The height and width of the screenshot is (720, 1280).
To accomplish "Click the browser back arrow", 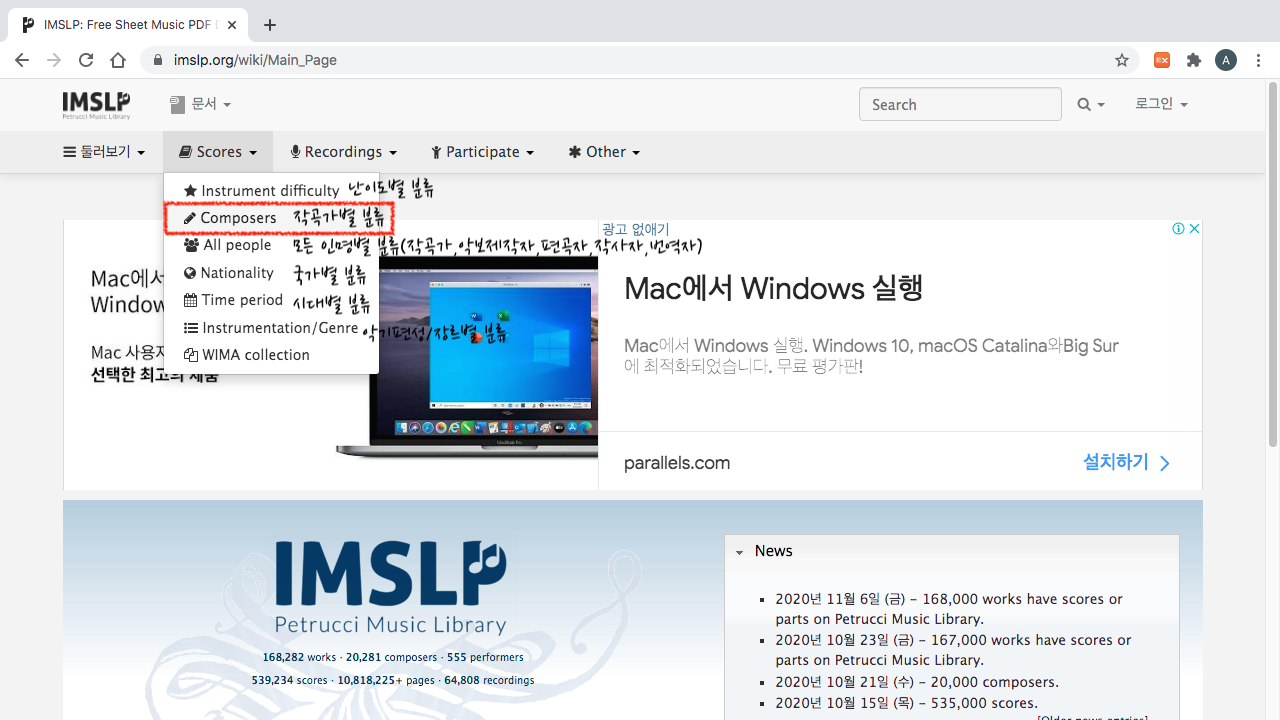I will (x=22, y=60).
